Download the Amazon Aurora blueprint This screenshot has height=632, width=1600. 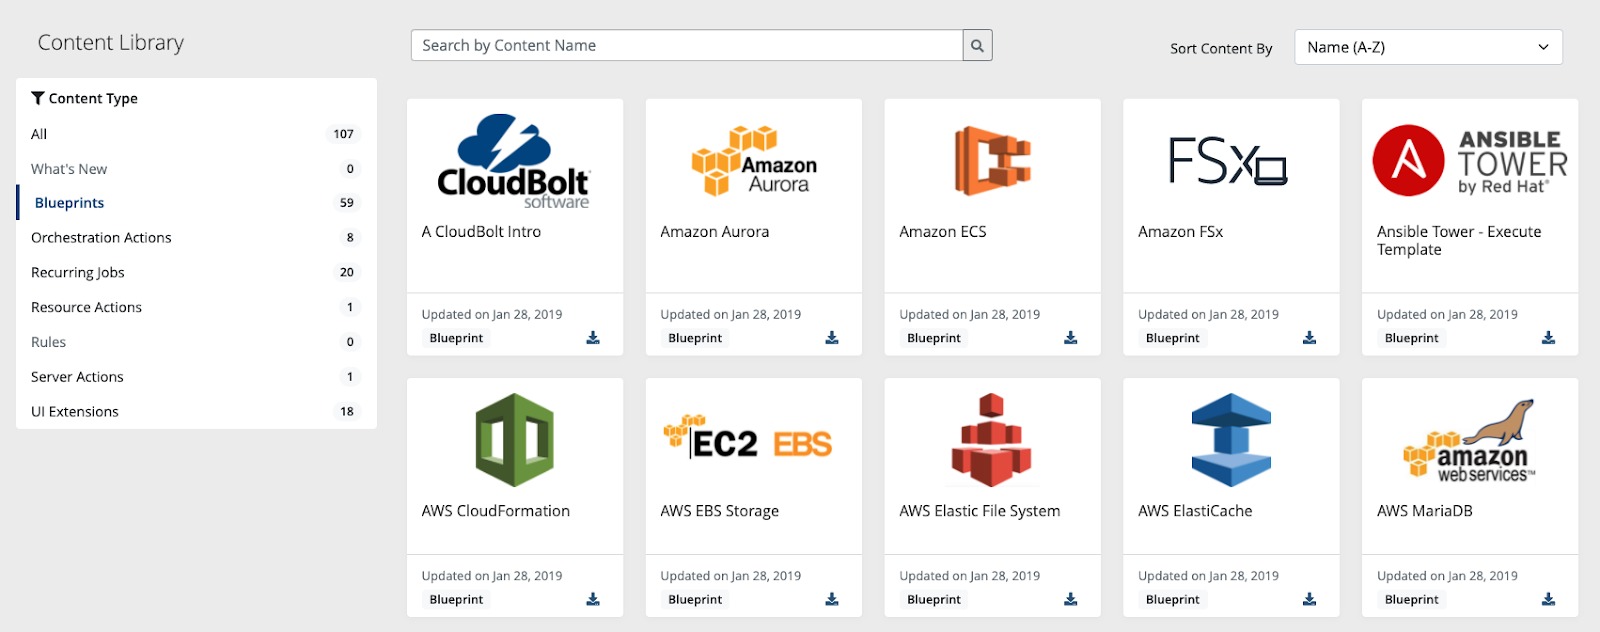832,338
